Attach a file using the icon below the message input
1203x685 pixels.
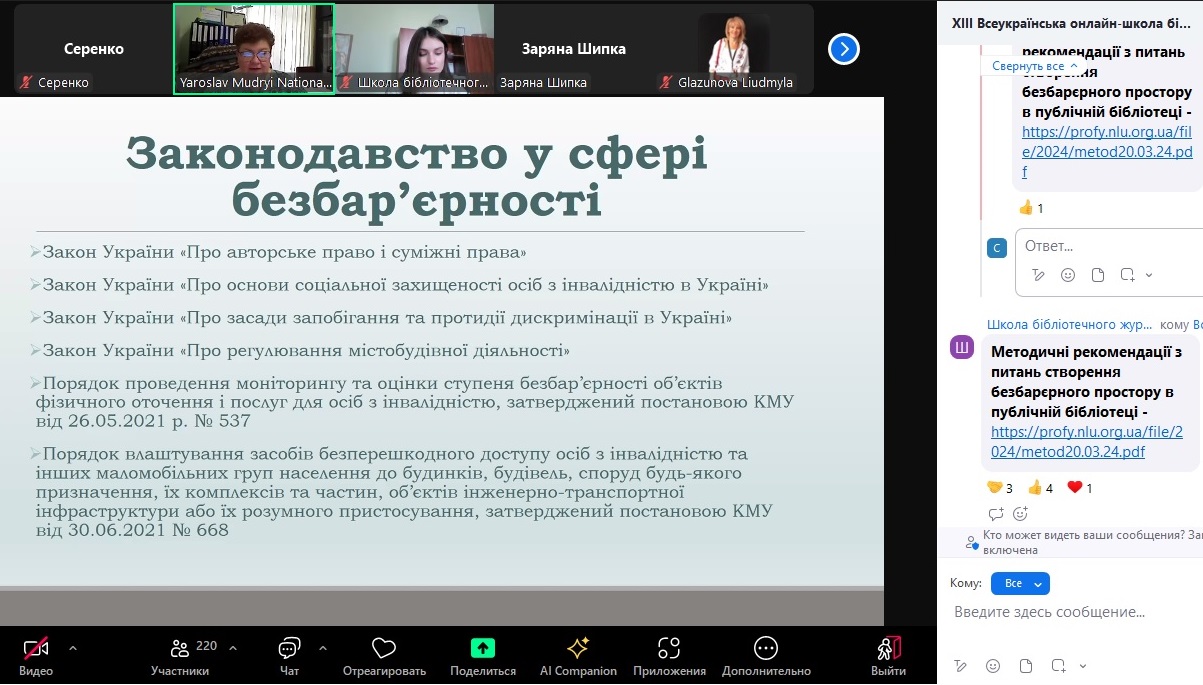[1026, 666]
